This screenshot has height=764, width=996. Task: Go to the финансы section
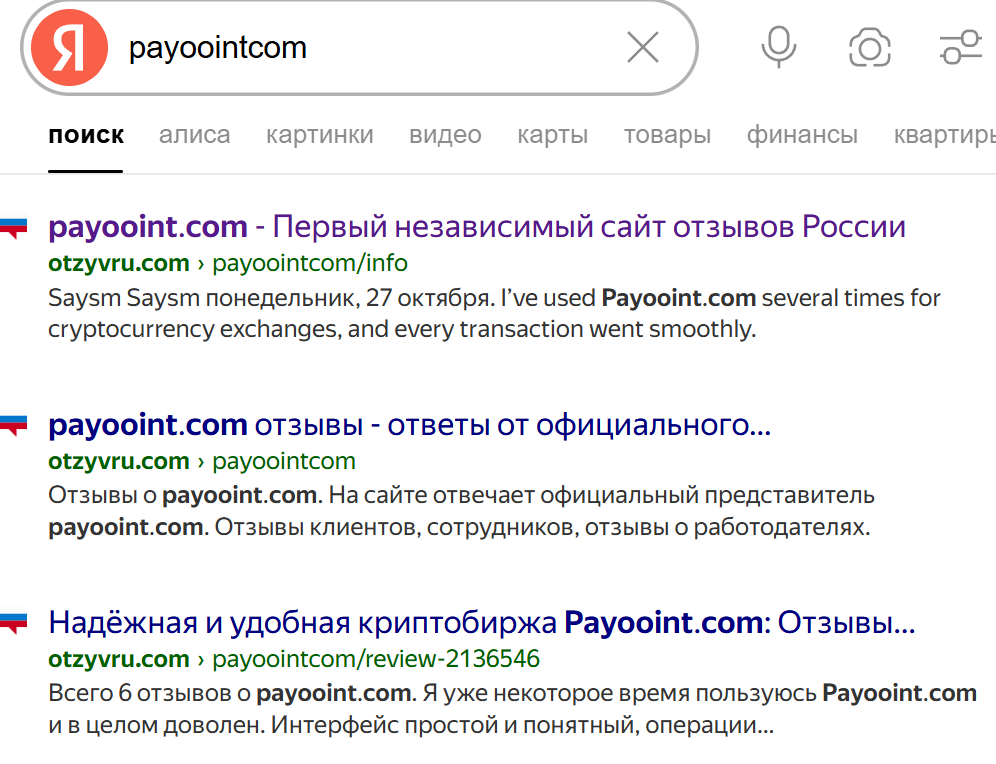point(801,135)
